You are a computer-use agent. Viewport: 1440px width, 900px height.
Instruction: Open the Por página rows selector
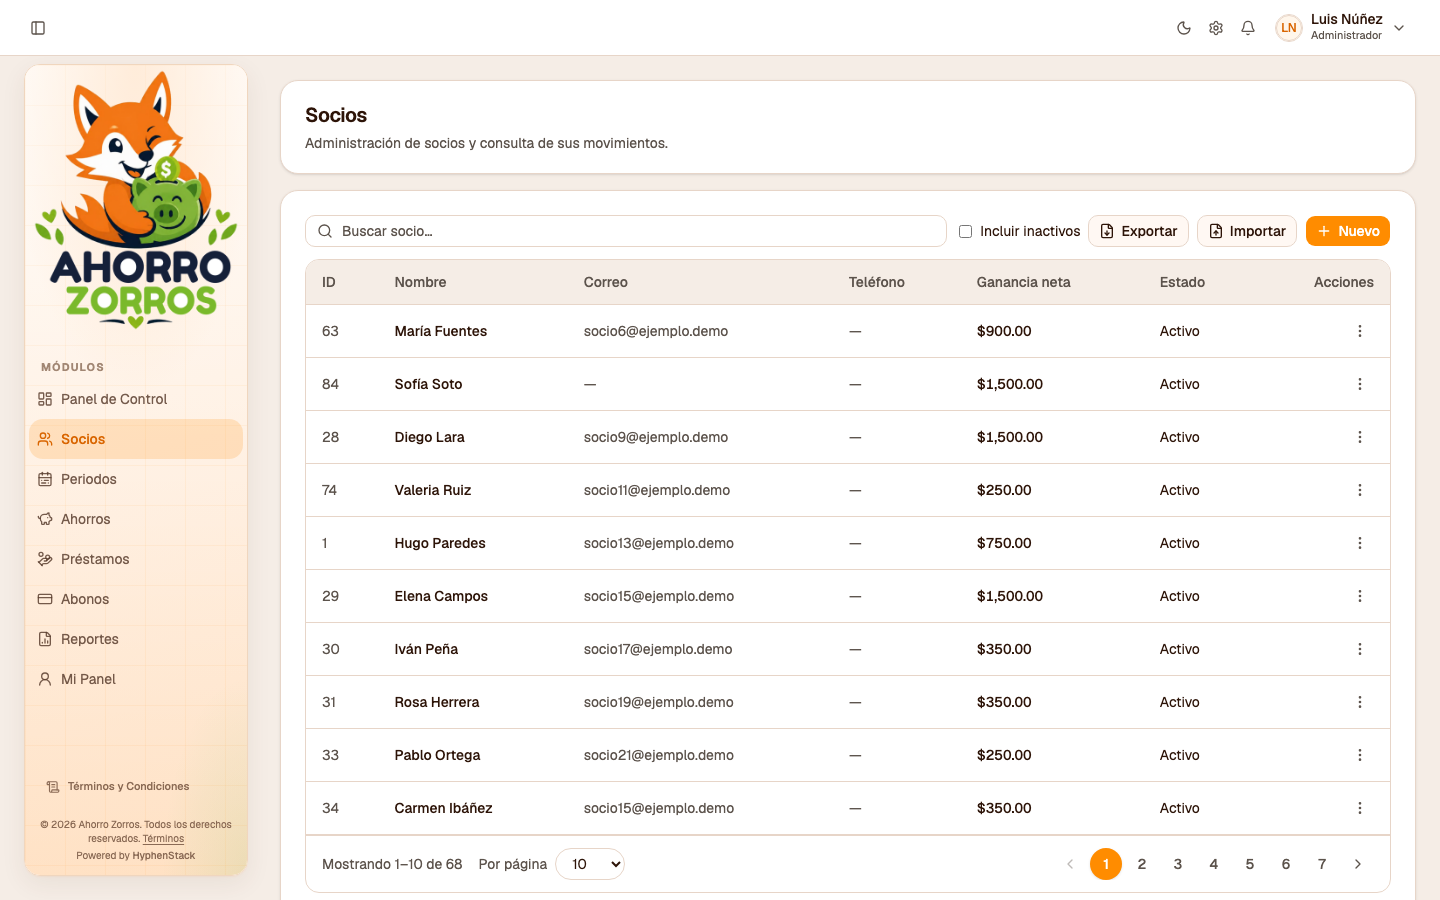click(590, 864)
